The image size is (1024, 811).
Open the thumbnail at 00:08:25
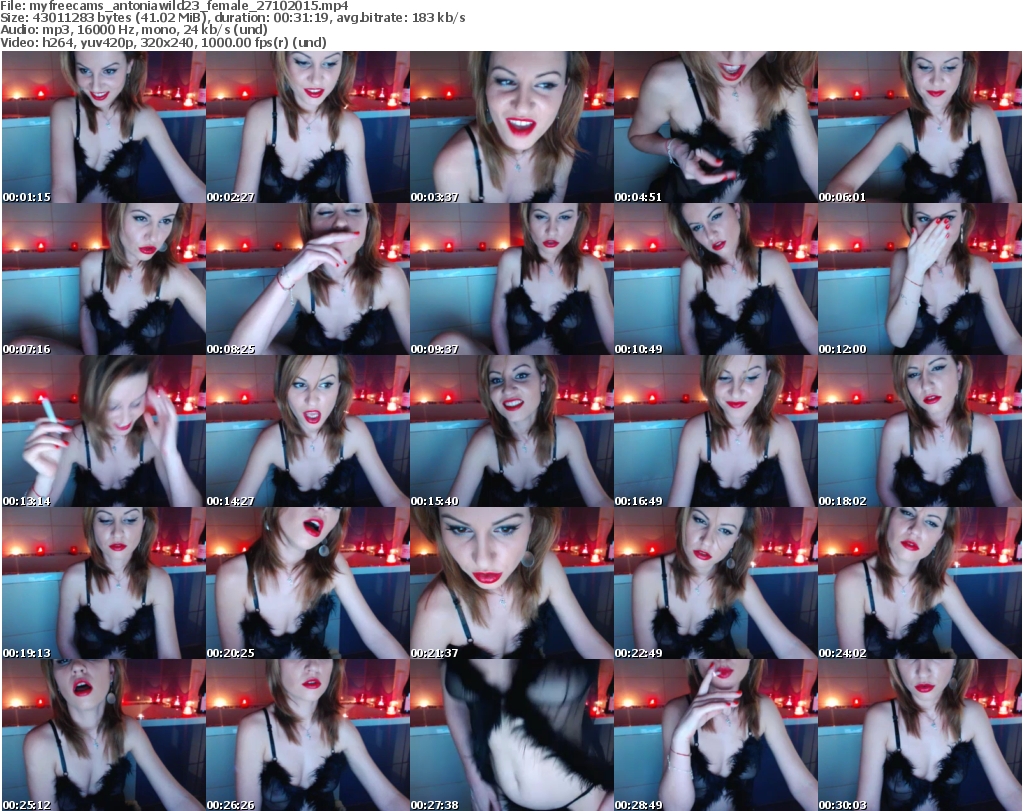click(308, 279)
